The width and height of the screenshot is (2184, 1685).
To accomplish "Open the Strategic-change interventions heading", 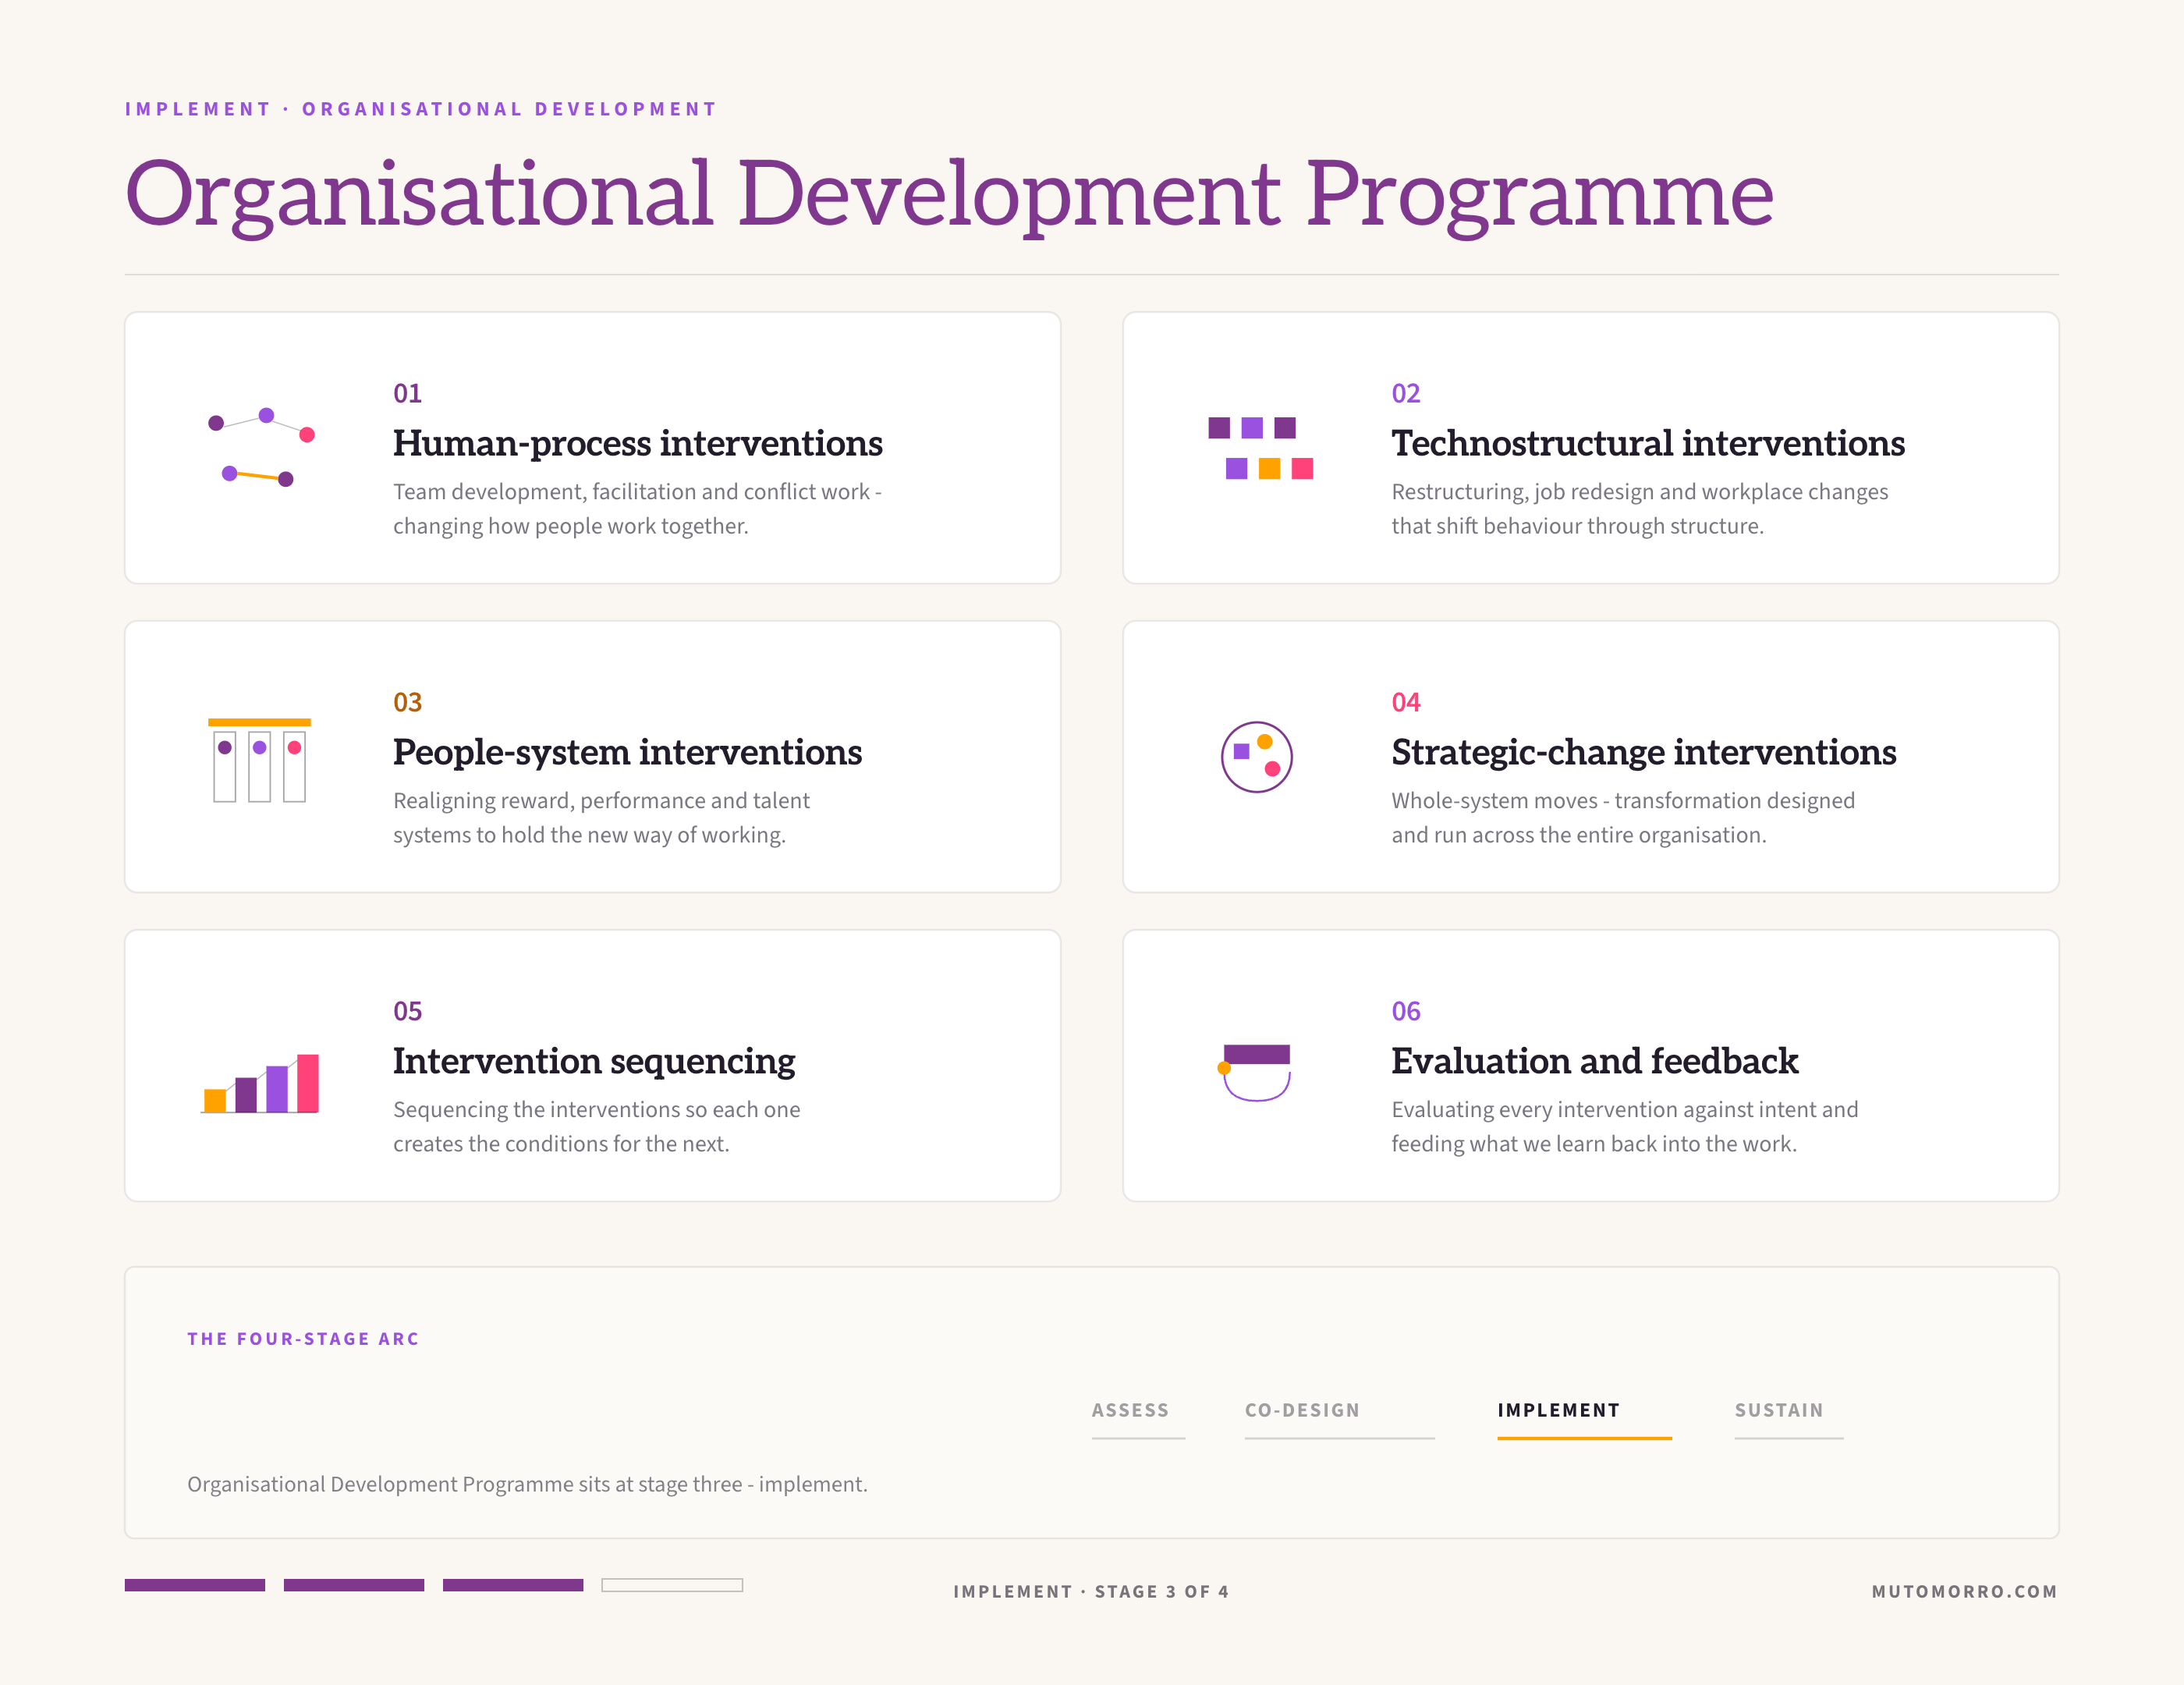I will click(1643, 752).
